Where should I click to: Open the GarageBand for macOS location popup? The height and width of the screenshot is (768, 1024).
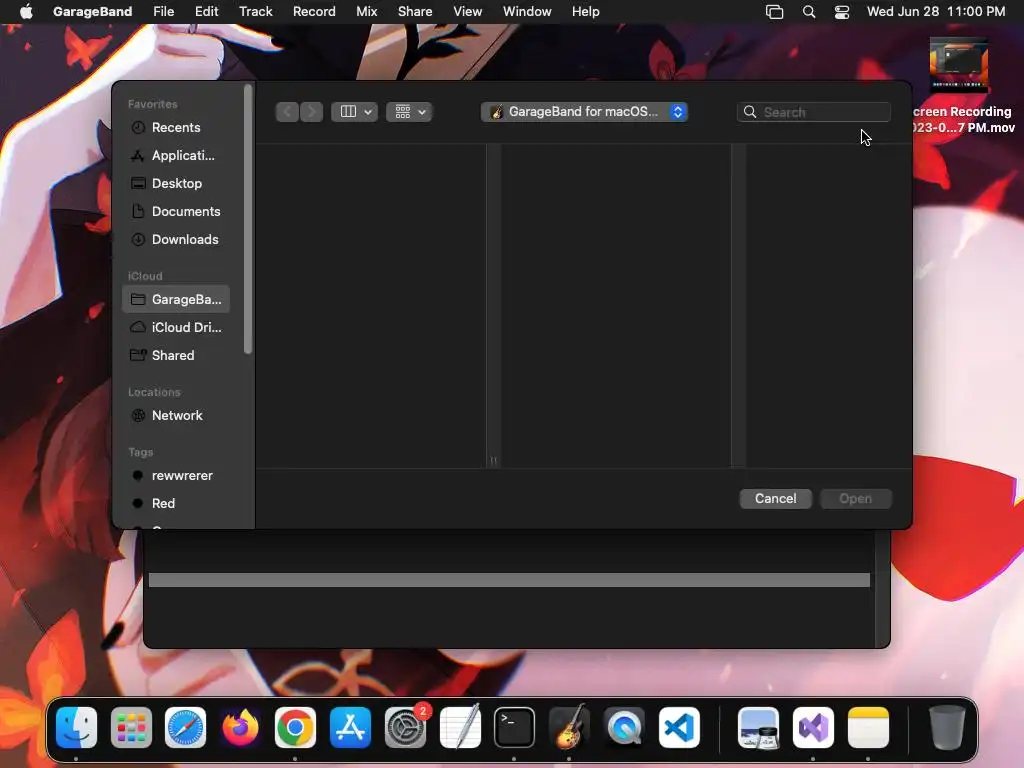coord(584,112)
